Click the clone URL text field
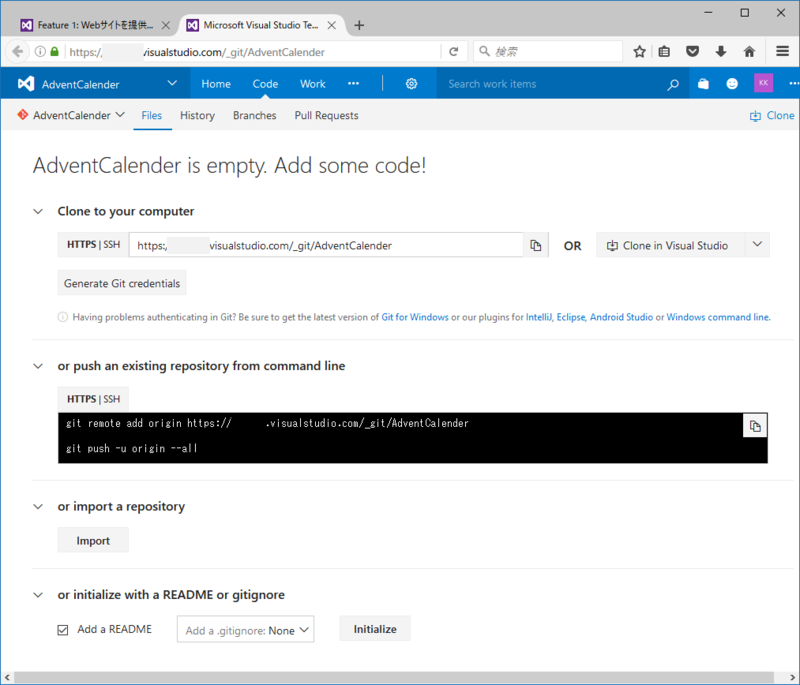 [326, 245]
